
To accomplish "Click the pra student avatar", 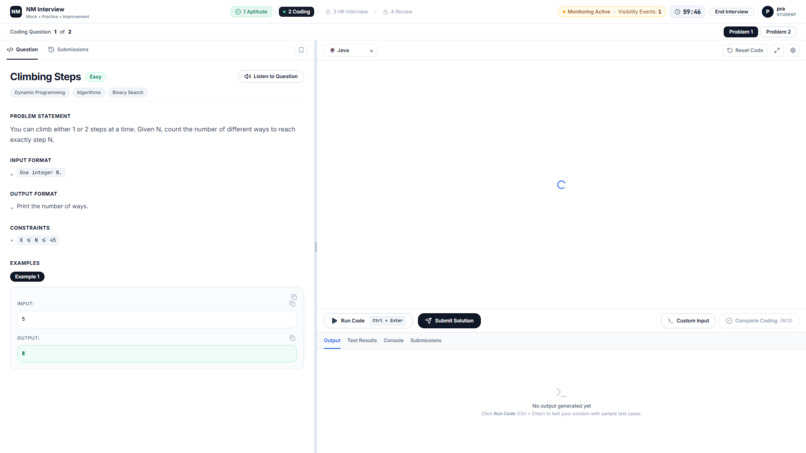I will (767, 11).
